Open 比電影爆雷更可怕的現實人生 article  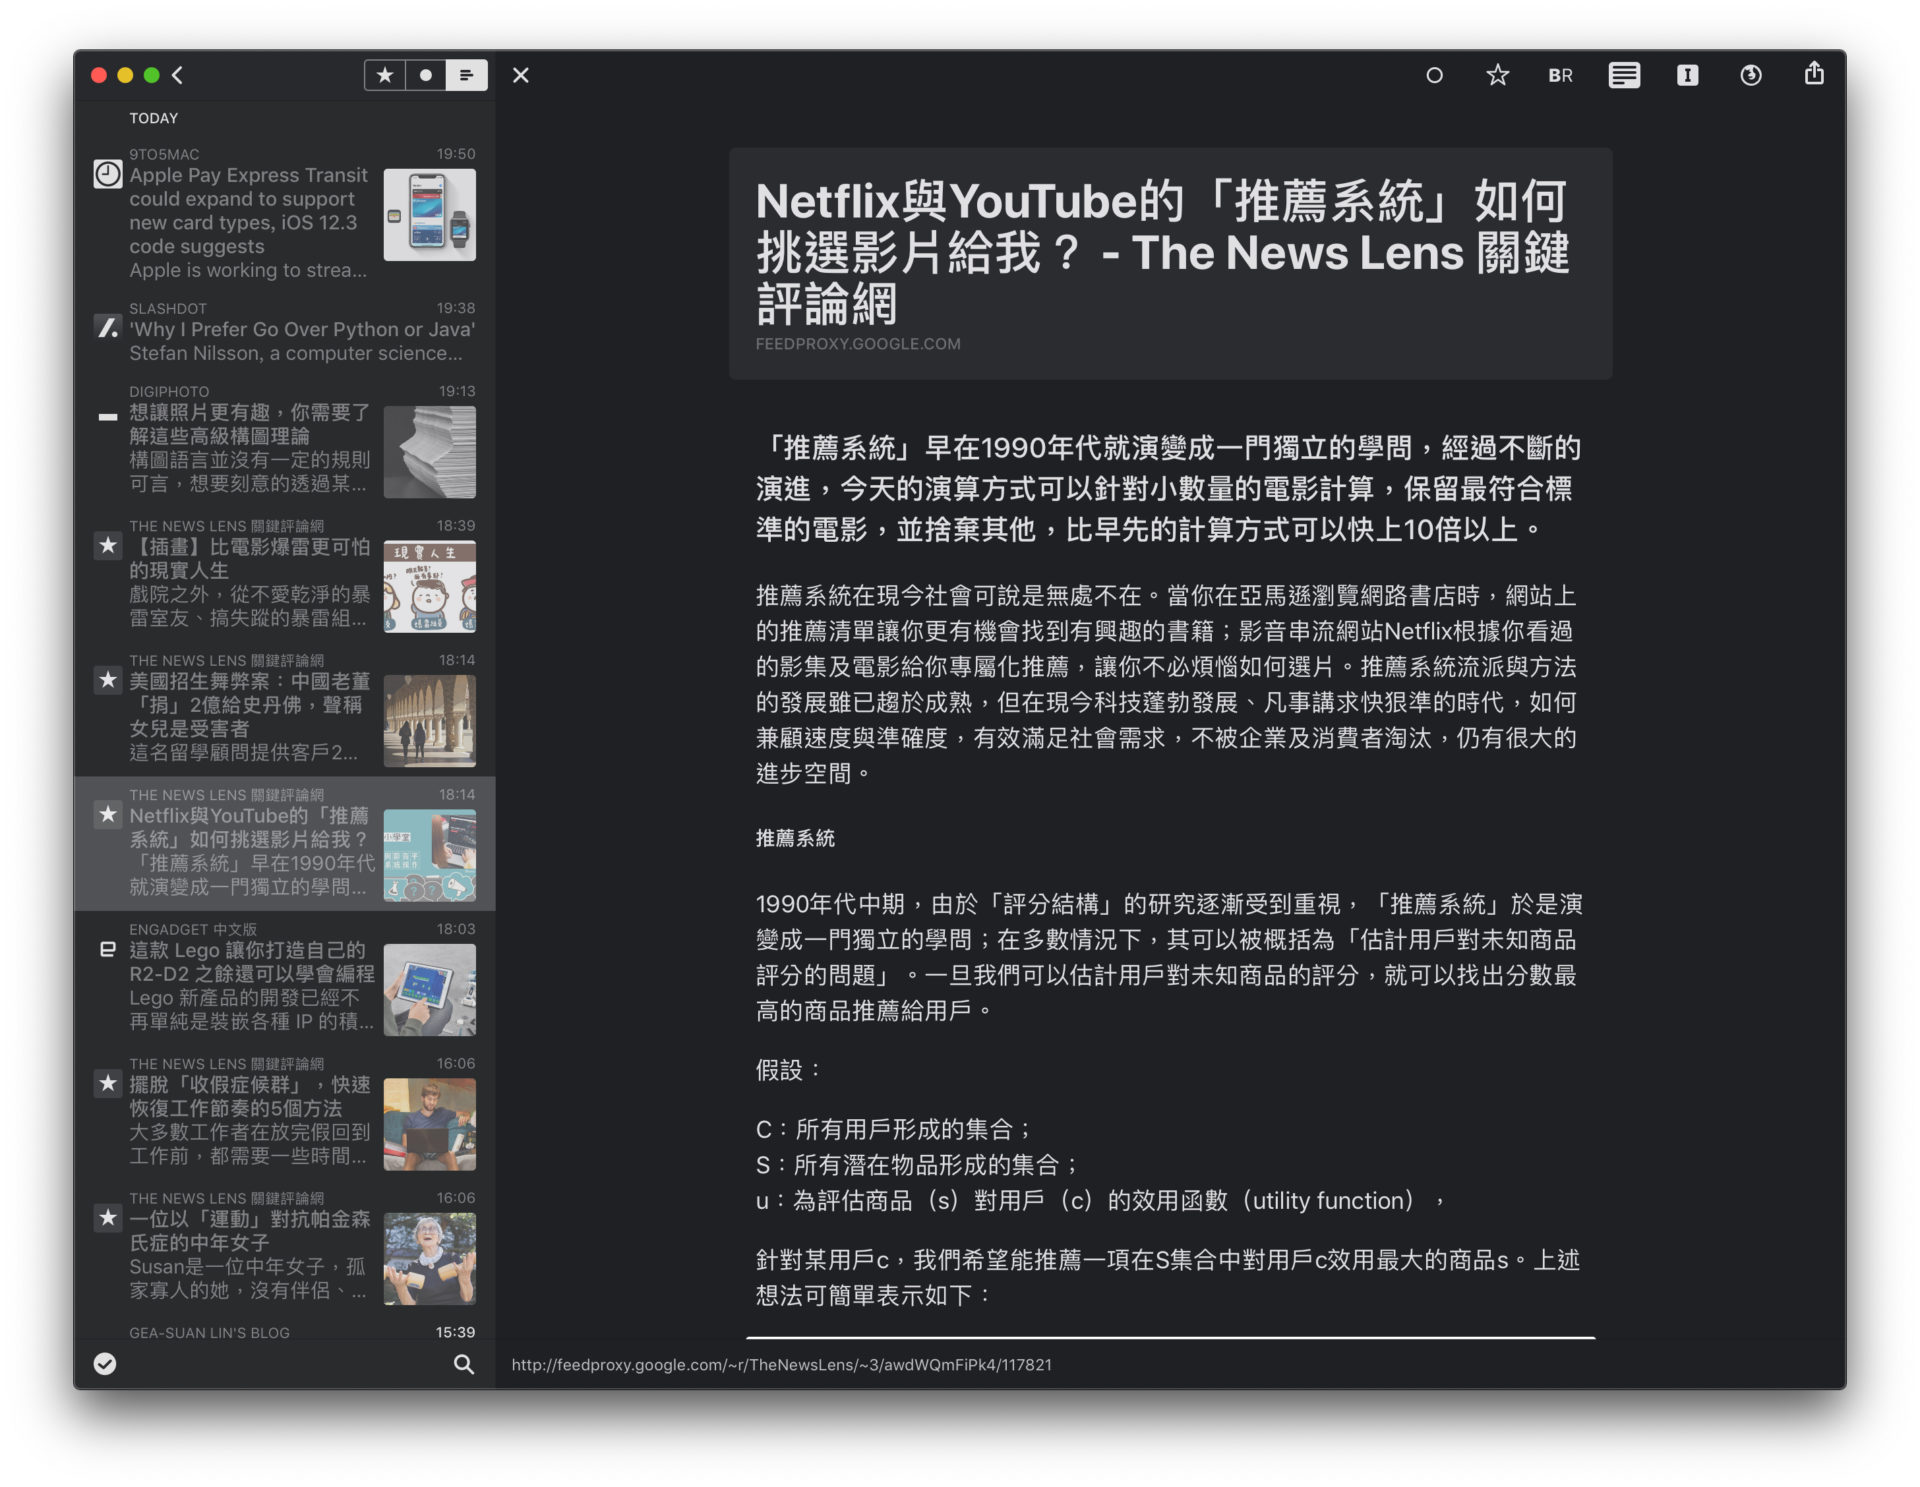[x=285, y=574]
